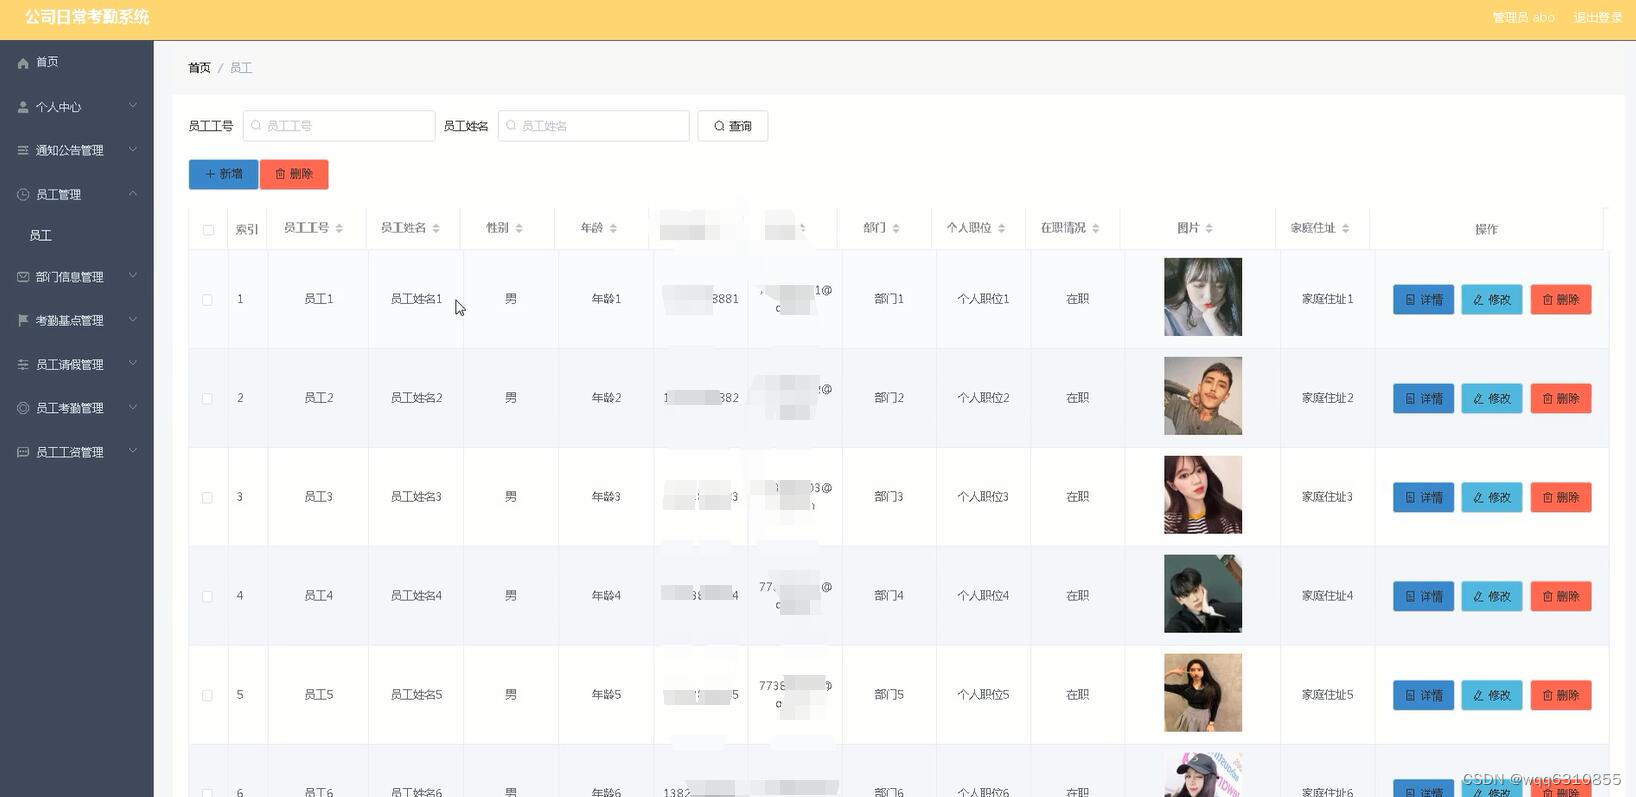Click the 查询 search button
The width and height of the screenshot is (1636, 797).
tap(733, 126)
